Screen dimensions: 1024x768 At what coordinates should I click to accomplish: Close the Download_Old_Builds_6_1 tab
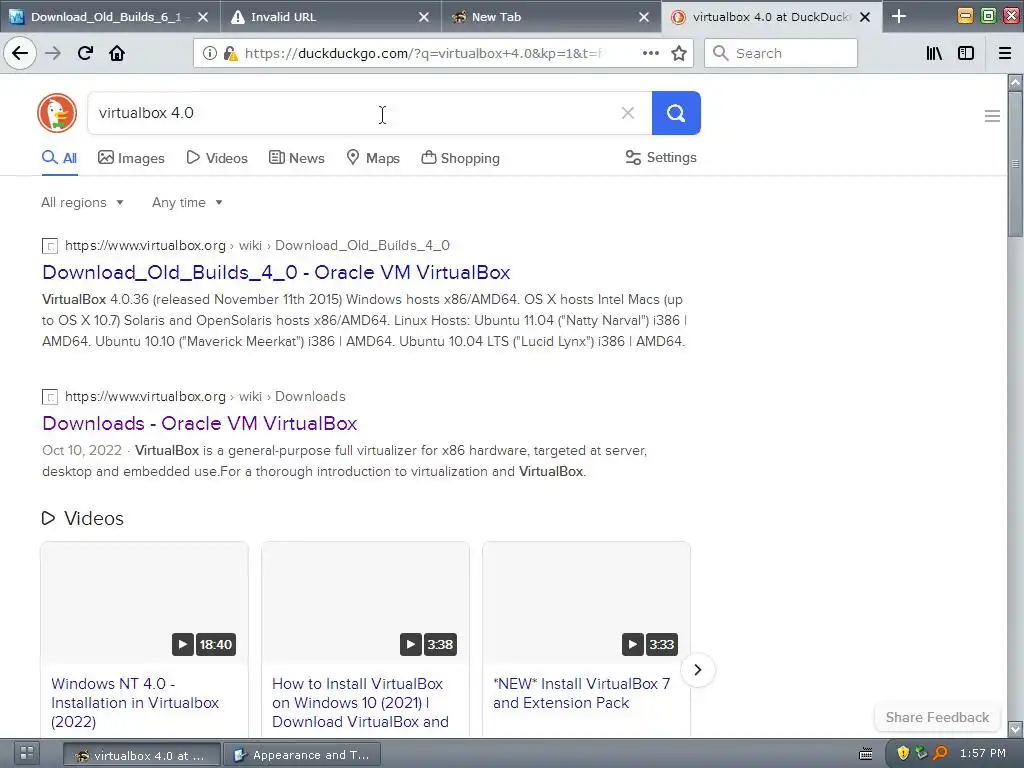click(203, 17)
